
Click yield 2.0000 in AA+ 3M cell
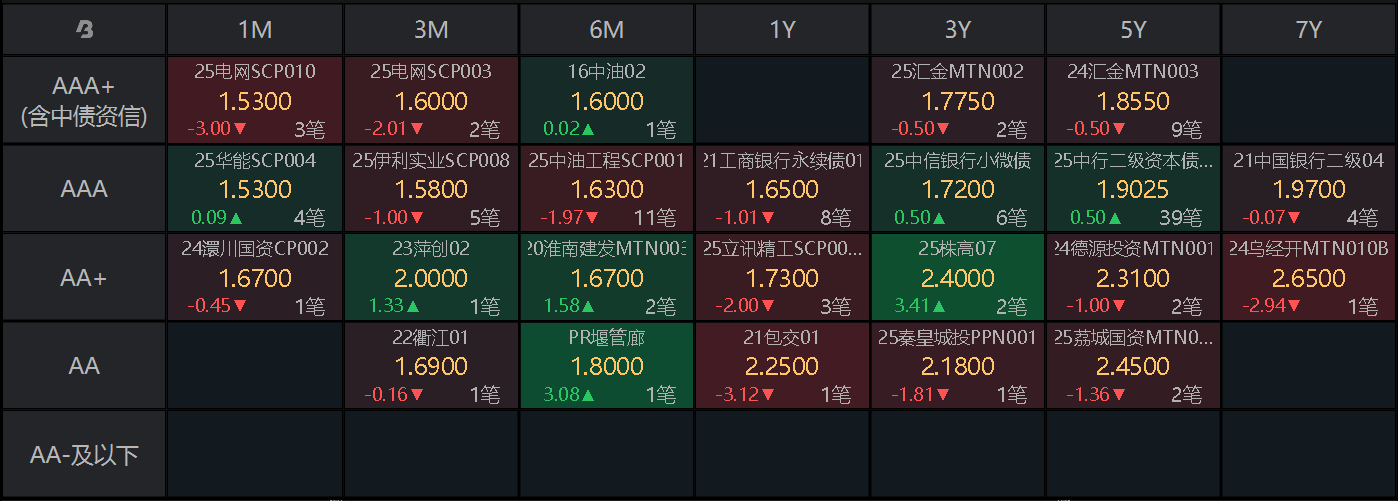[431, 277]
